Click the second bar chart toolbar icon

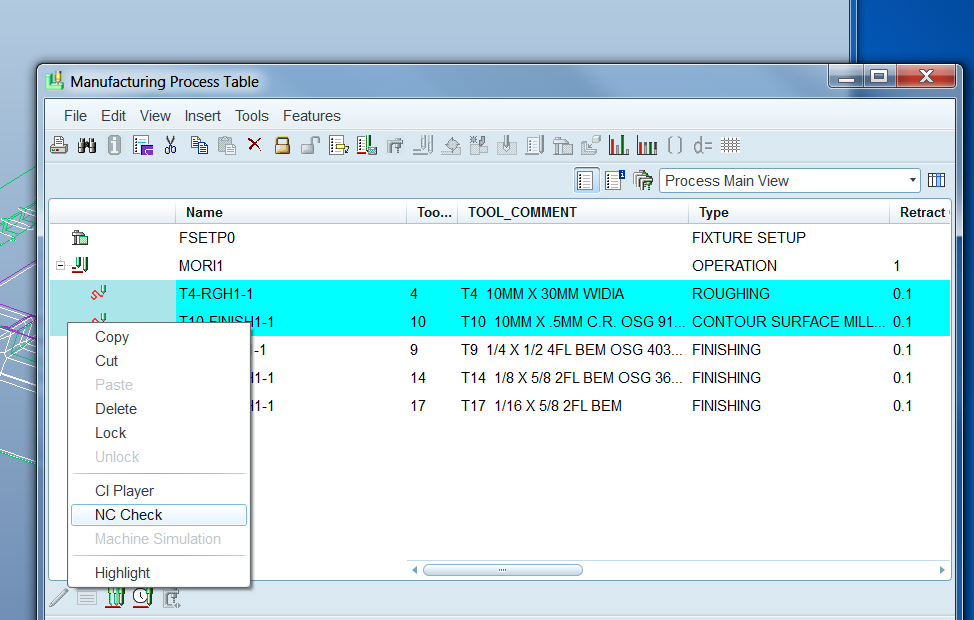[647, 145]
